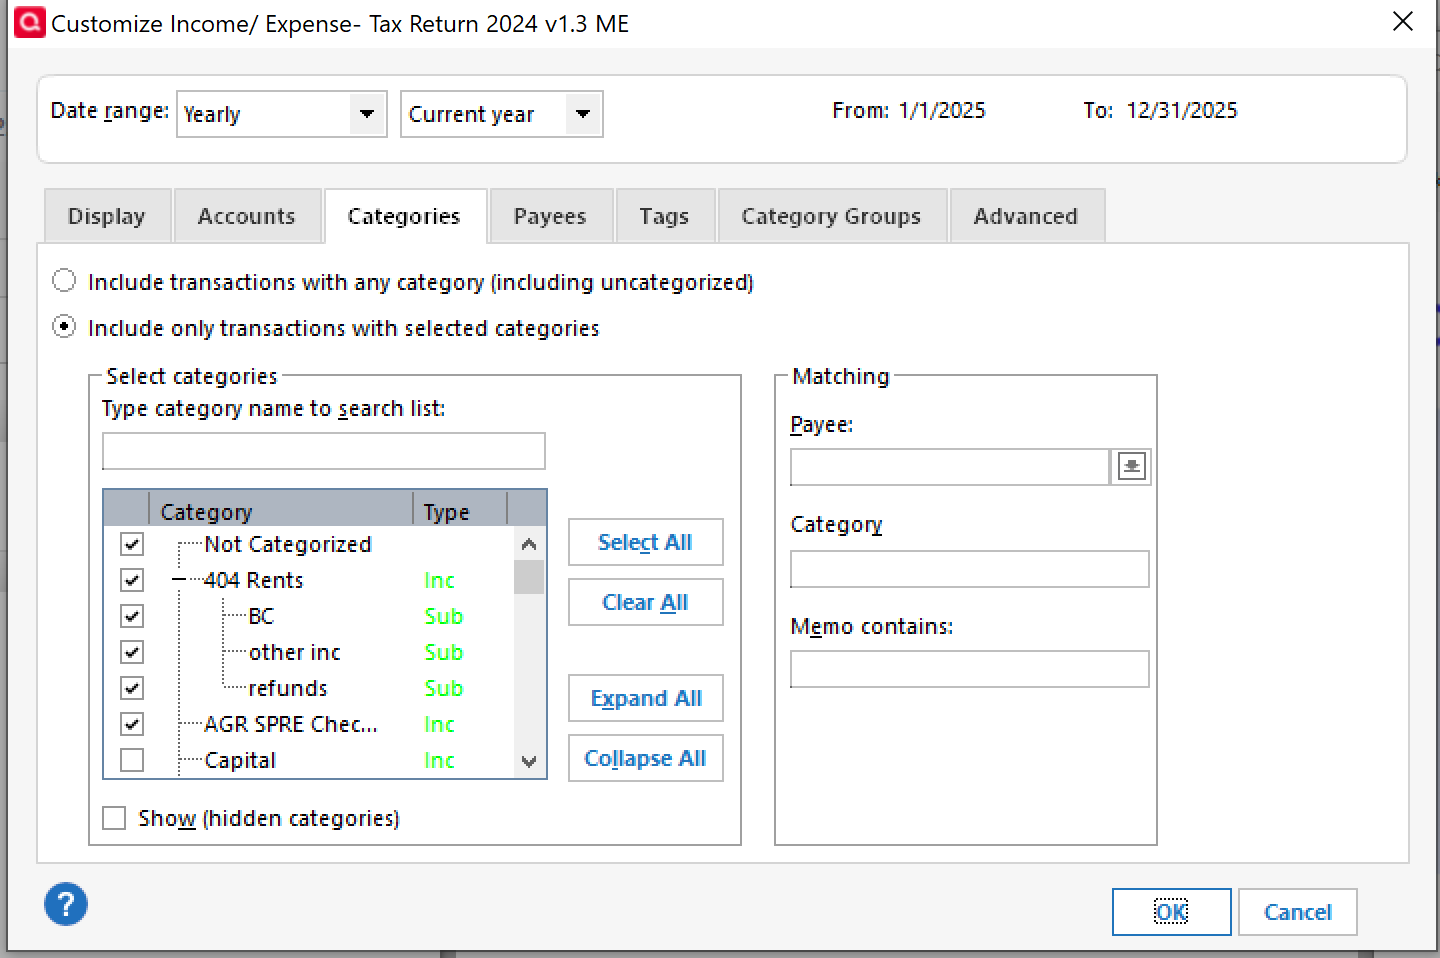Focus the Memo contains field

[970, 669]
